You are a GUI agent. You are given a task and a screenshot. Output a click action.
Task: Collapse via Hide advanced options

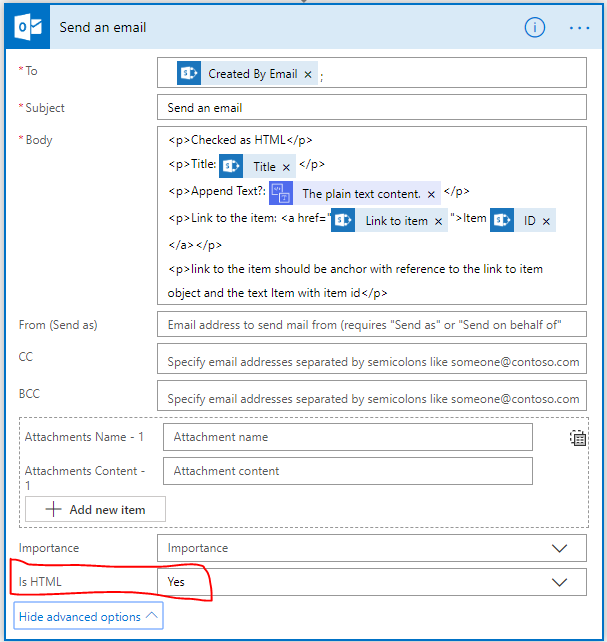(88, 616)
